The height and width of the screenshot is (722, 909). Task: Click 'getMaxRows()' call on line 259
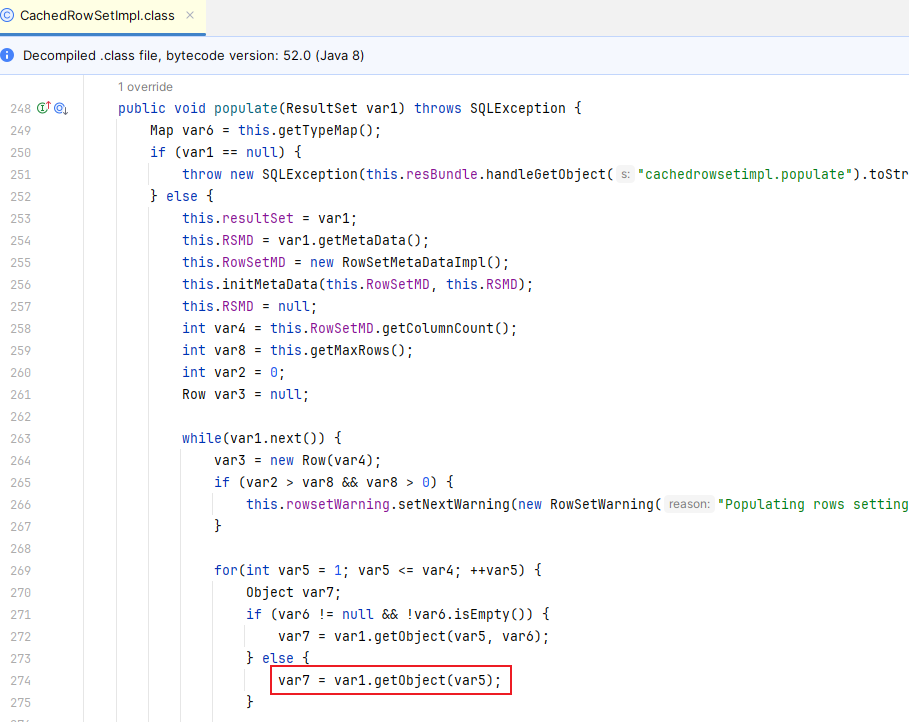pos(357,351)
